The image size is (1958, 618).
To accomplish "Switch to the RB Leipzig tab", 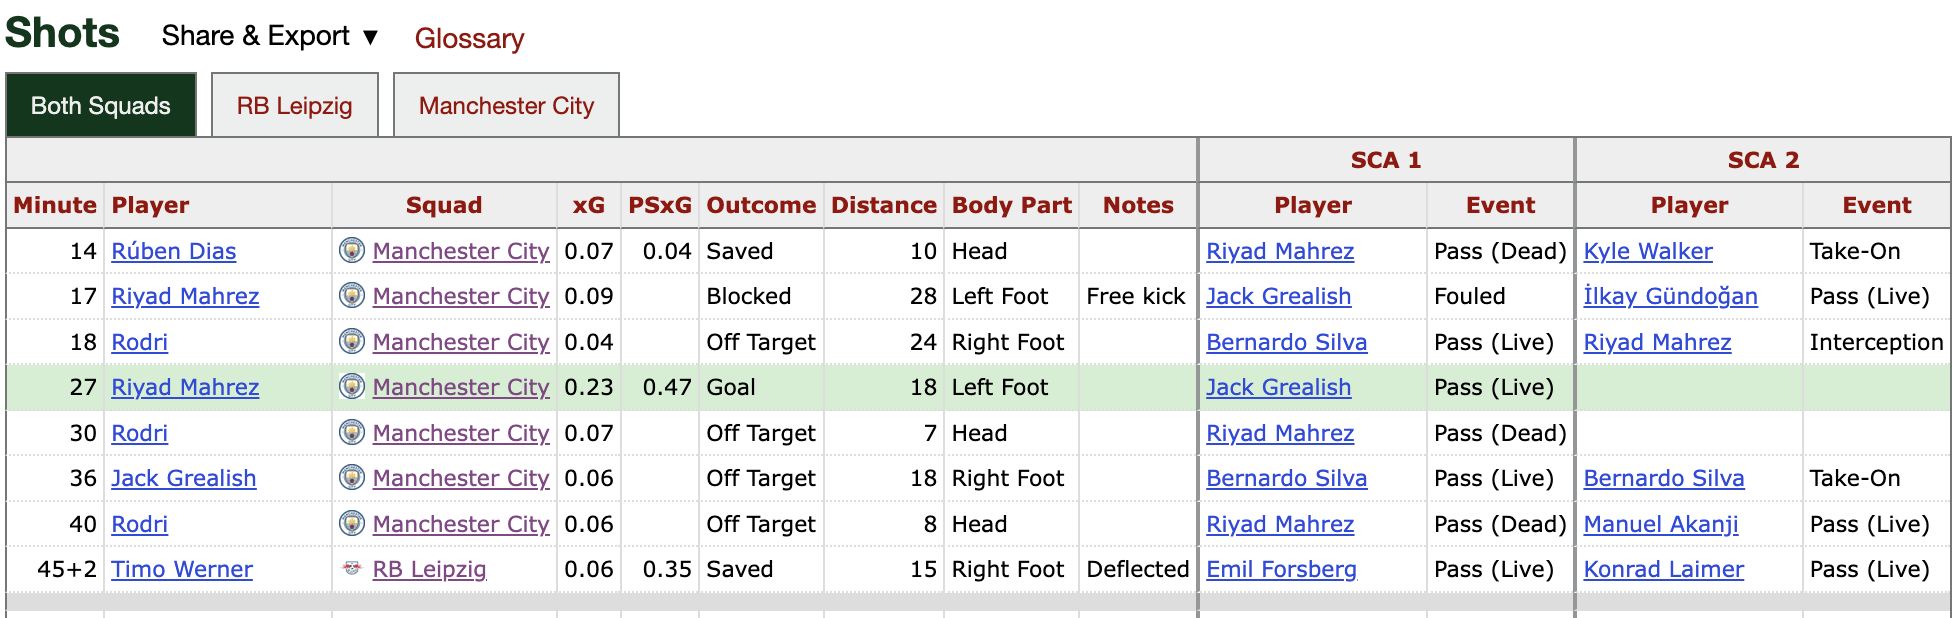I will click(x=295, y=105).
